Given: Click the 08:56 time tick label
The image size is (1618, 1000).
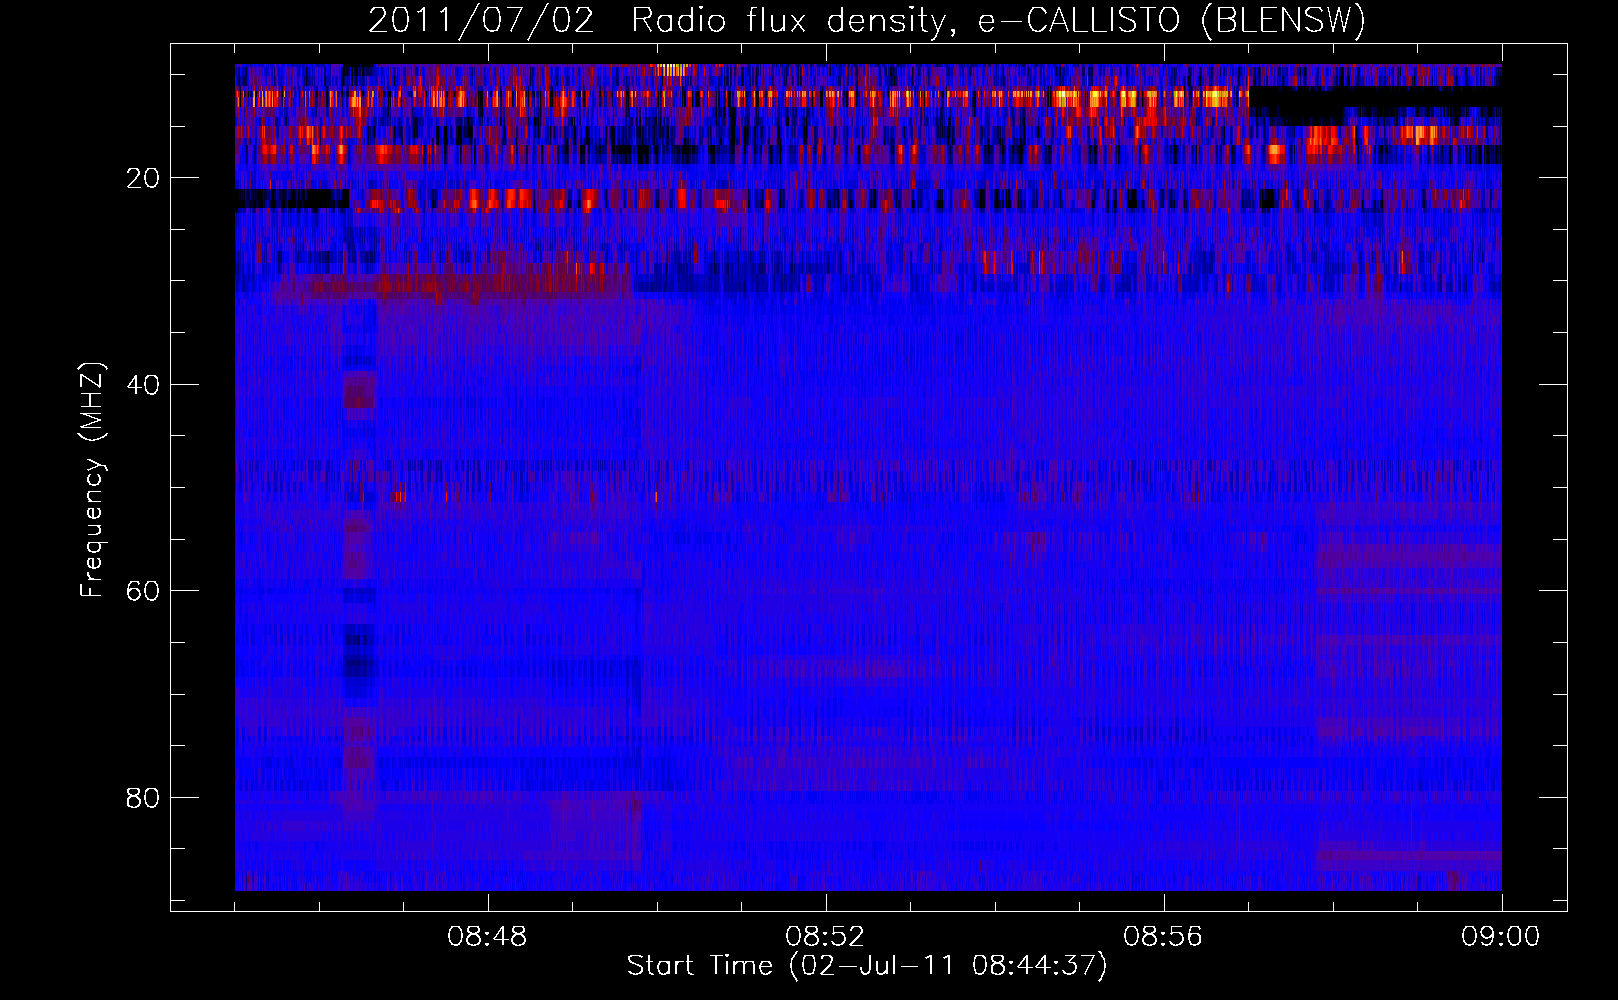Looking at the screenshot, I should (1163, 937).
